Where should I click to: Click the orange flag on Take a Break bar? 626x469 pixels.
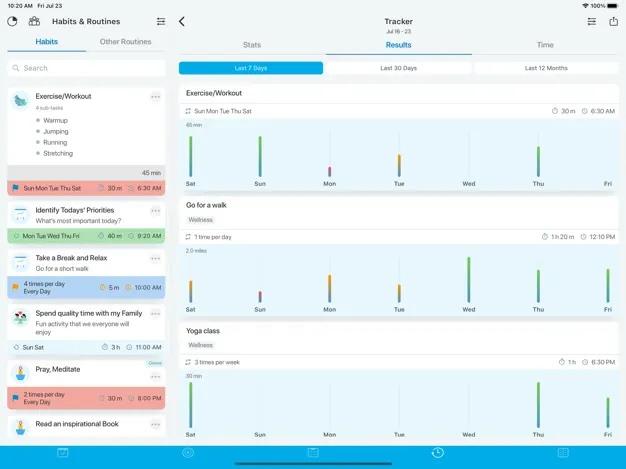pyautogui.click(x=16, y=287)
